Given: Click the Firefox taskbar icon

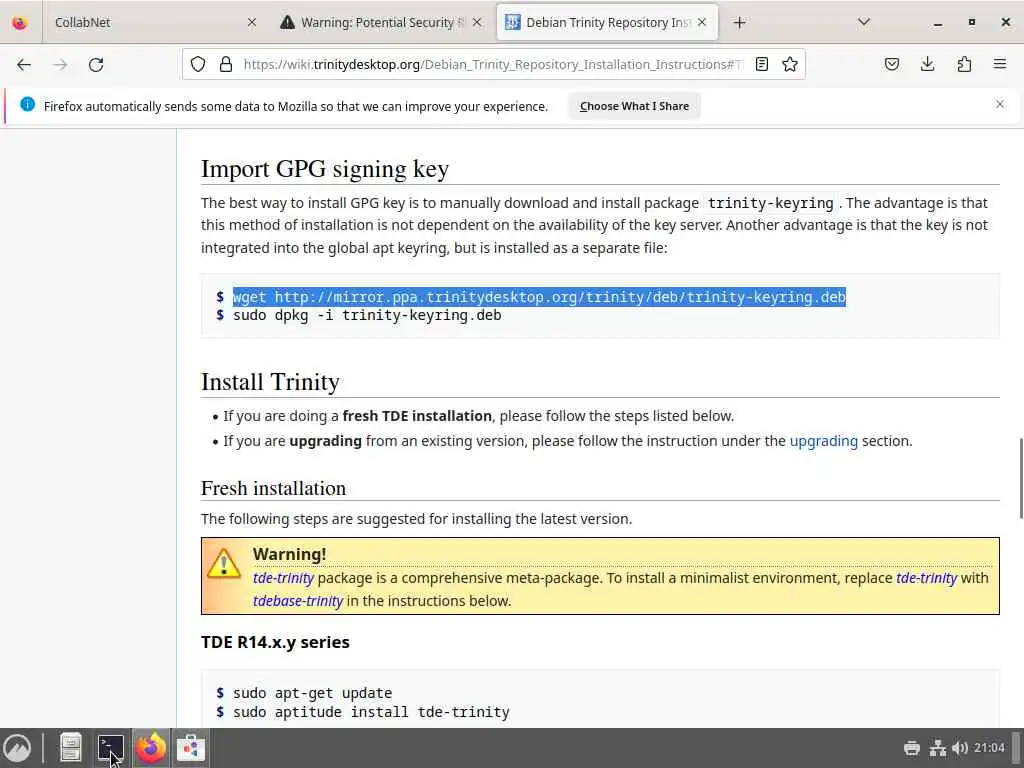Looking at the screenshot, I should 151,748.
